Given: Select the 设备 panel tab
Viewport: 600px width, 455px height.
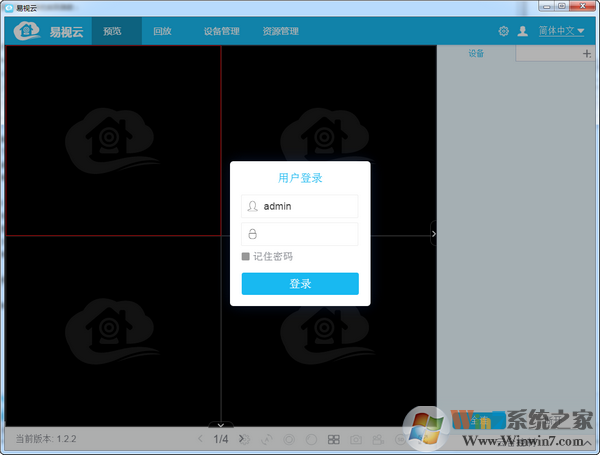Looking at the screenshot, I should coord(476,53).
